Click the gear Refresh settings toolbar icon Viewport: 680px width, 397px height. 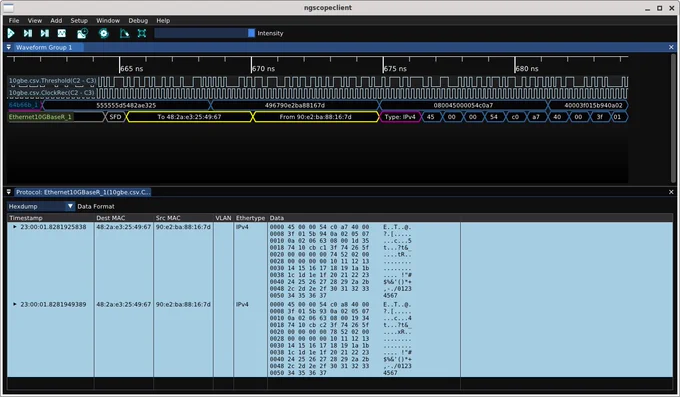point(103,33)
